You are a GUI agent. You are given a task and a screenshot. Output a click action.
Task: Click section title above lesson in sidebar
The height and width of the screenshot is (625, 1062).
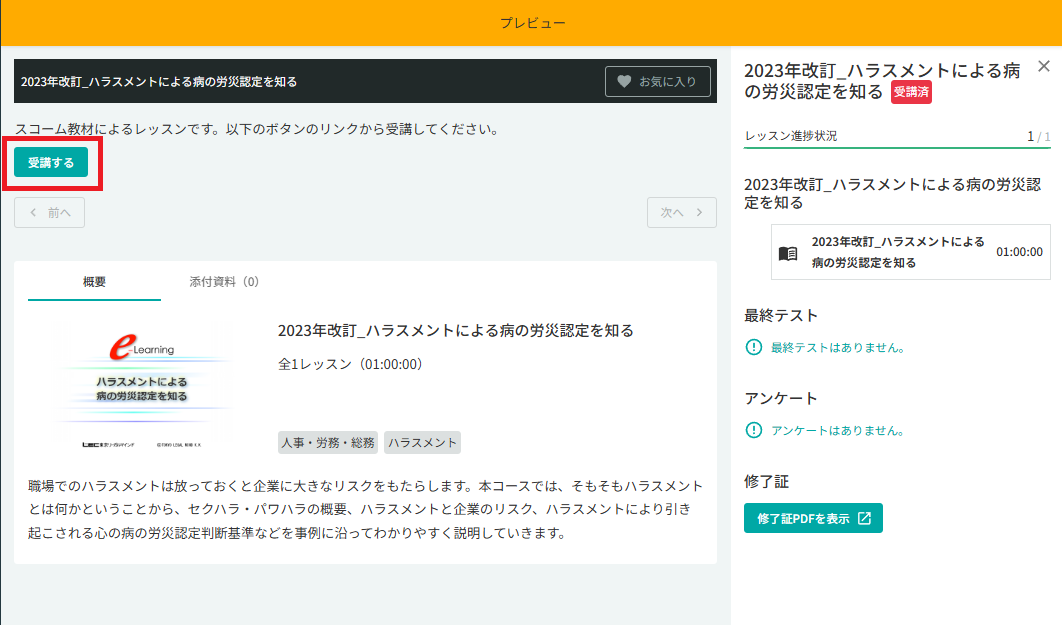(x=893, y=194)
